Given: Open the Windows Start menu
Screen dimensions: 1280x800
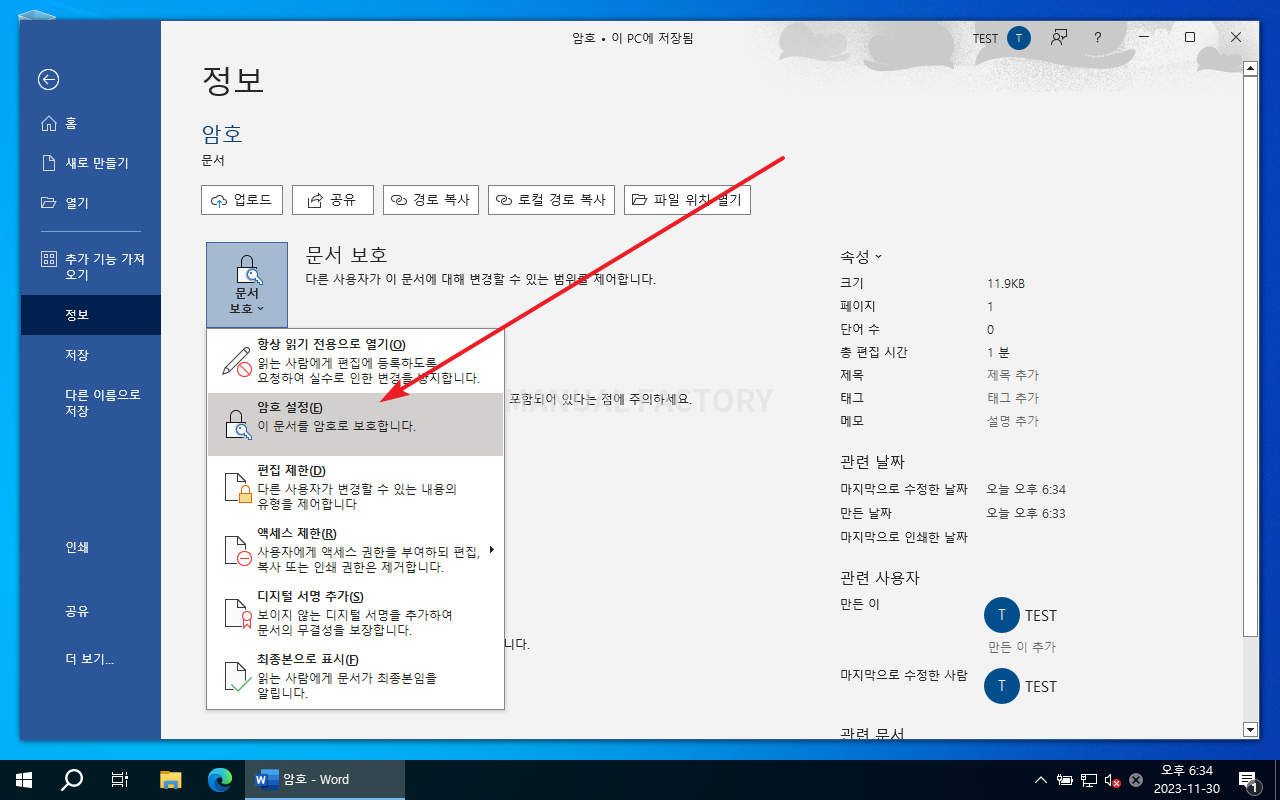Looking at the screenshot, I should [24, 779].
